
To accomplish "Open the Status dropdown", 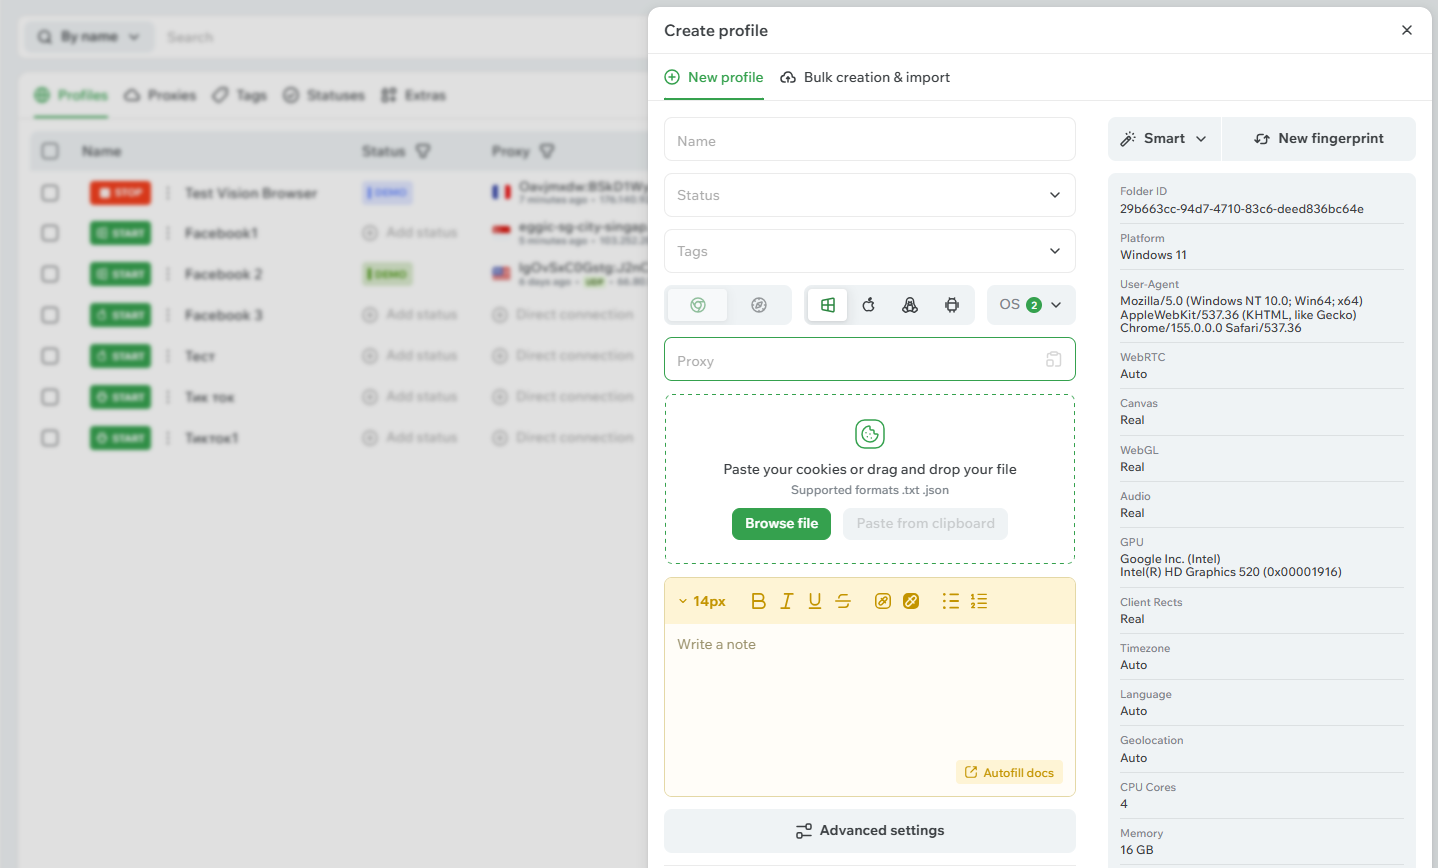I will click(870, 195).
